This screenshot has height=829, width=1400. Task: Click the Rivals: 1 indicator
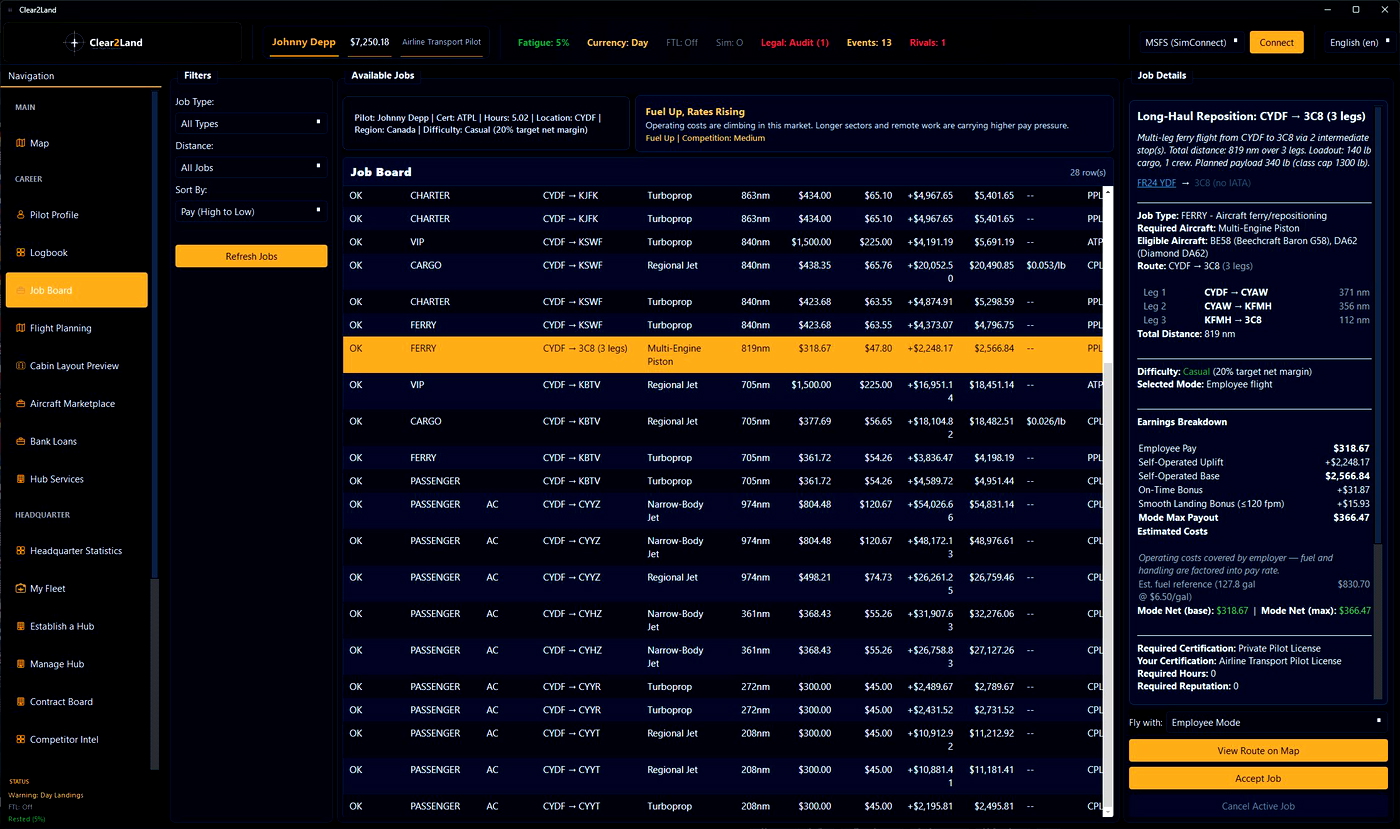pos(928,43)
